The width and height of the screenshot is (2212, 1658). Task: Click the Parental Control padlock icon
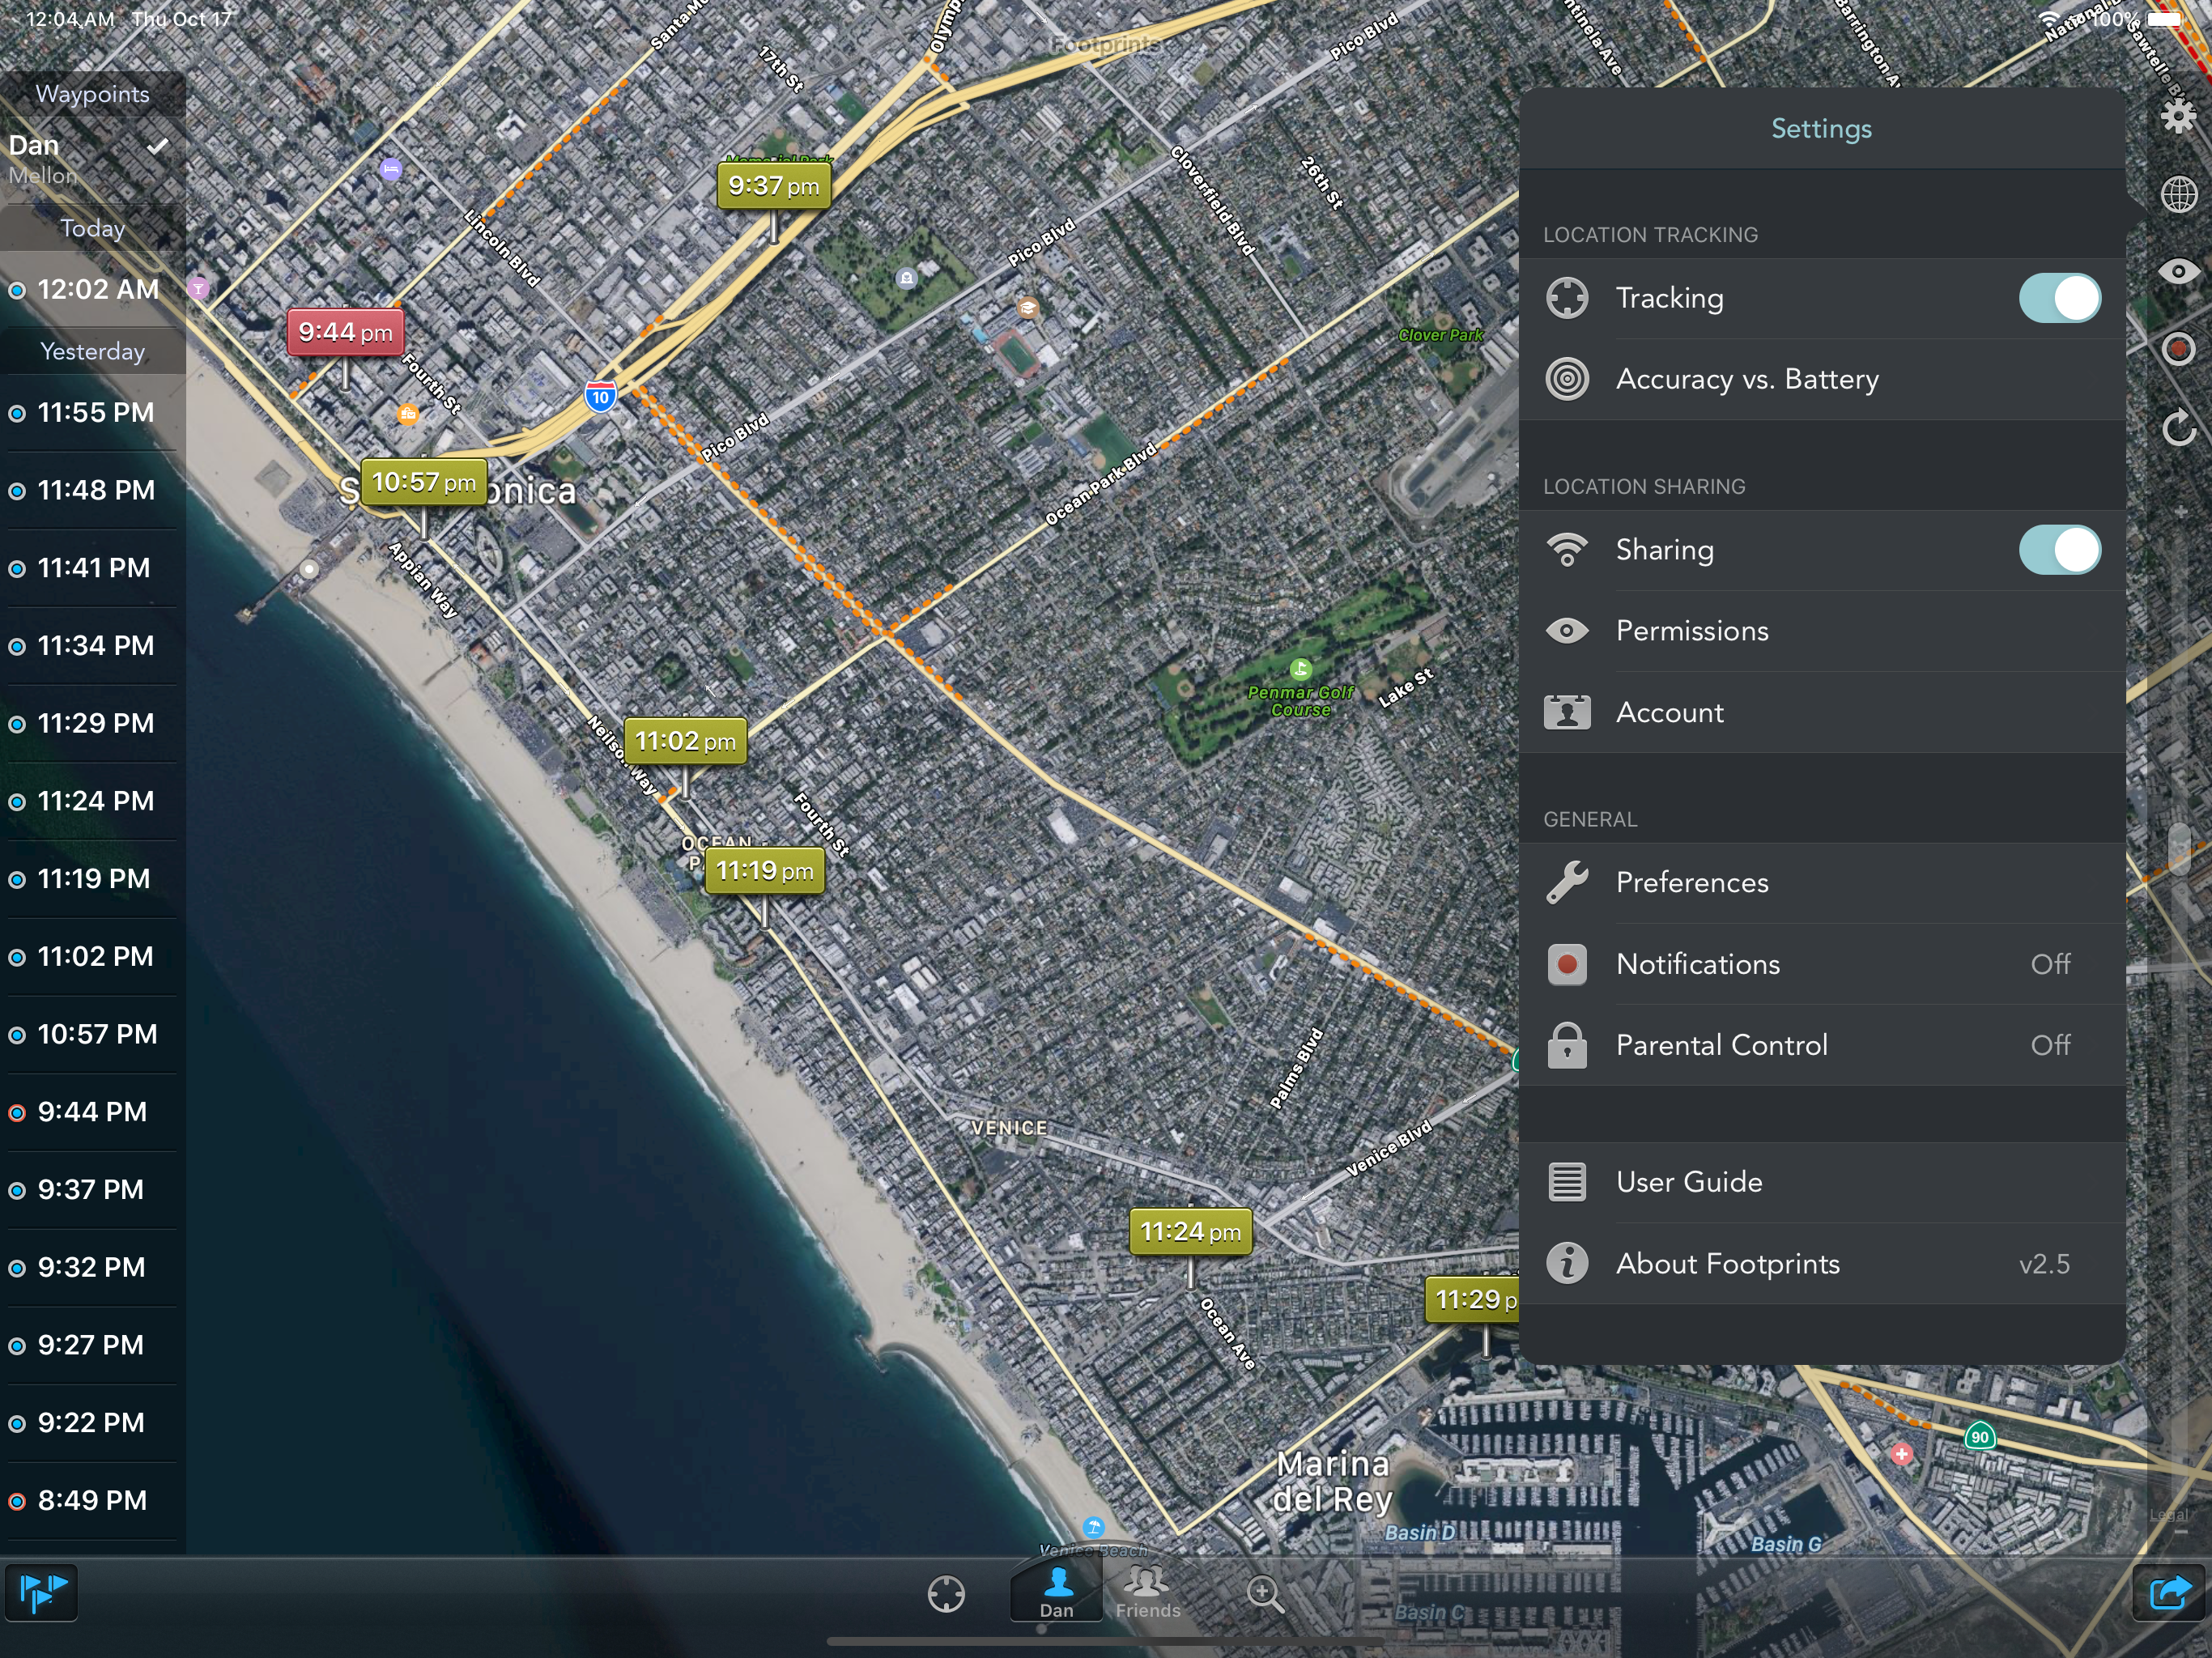[1567, 1045]
